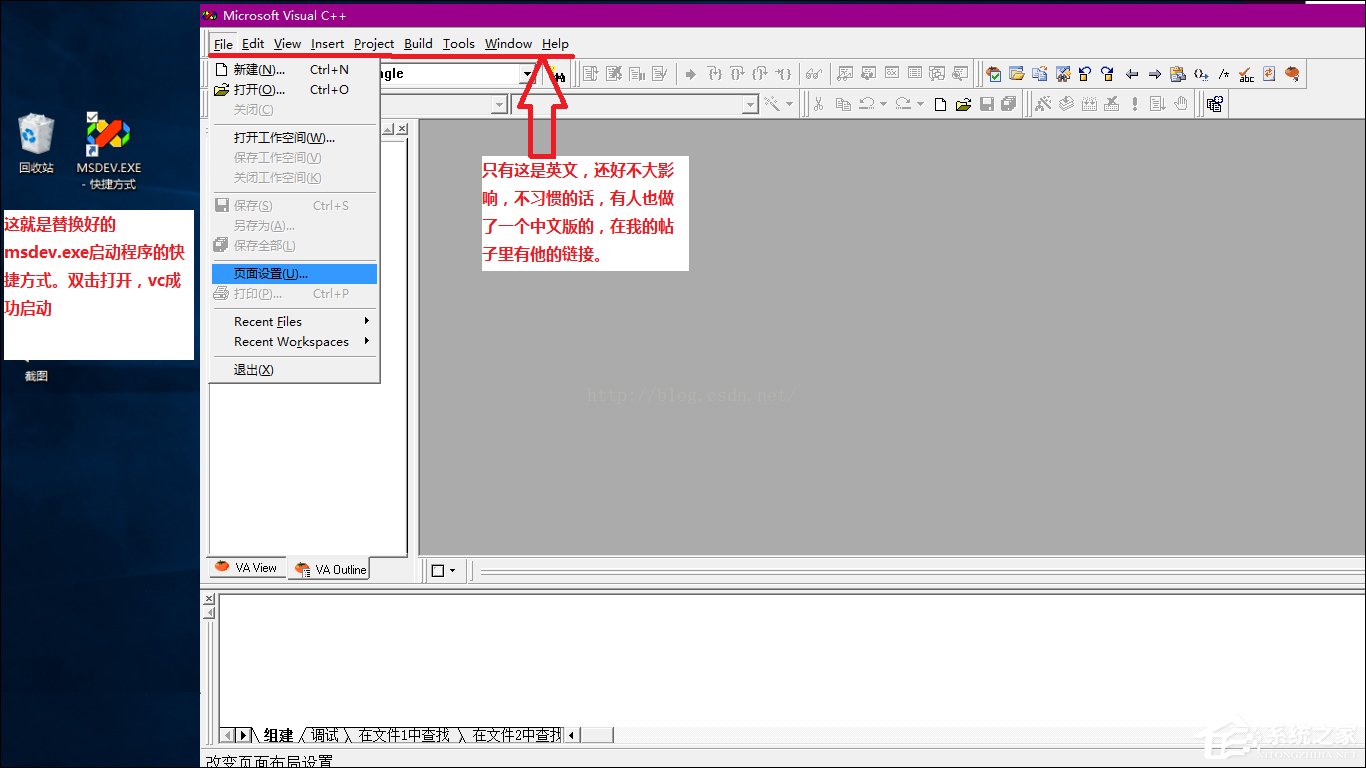
Task: Click the Copy icon on the toolbar
Action: (844, 103)
